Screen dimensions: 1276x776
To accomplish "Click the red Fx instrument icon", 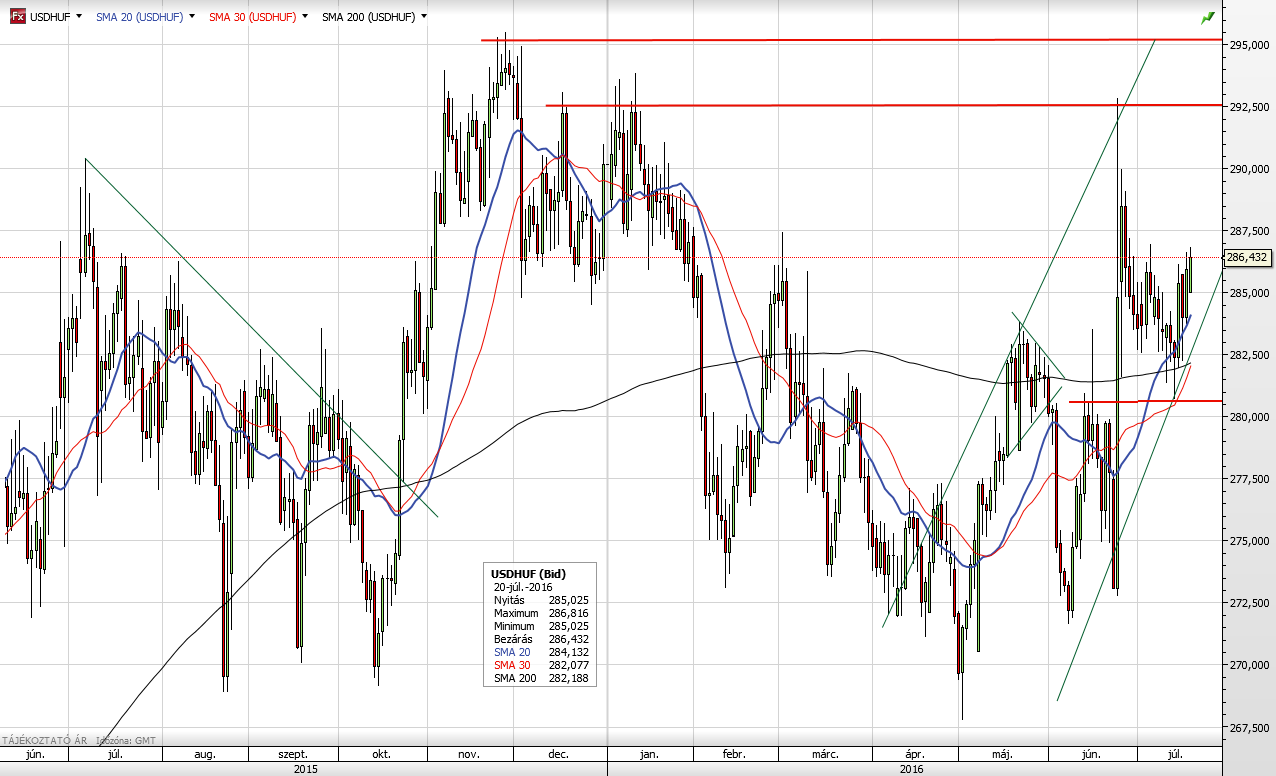I will coord(18,16).
